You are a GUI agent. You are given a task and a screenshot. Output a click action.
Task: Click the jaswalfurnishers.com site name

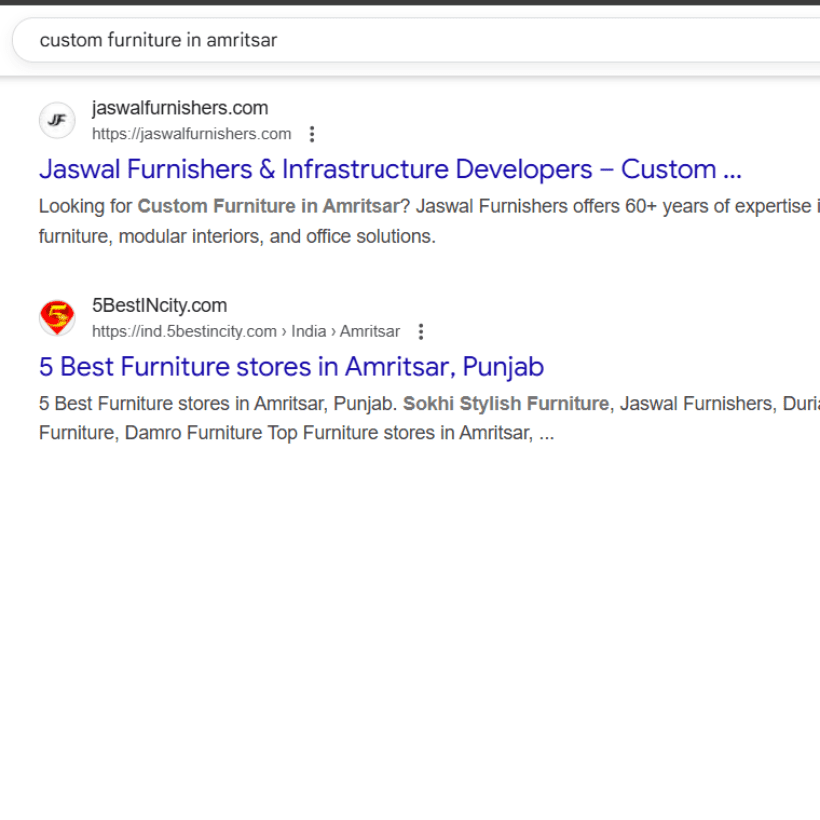(179, 107)
